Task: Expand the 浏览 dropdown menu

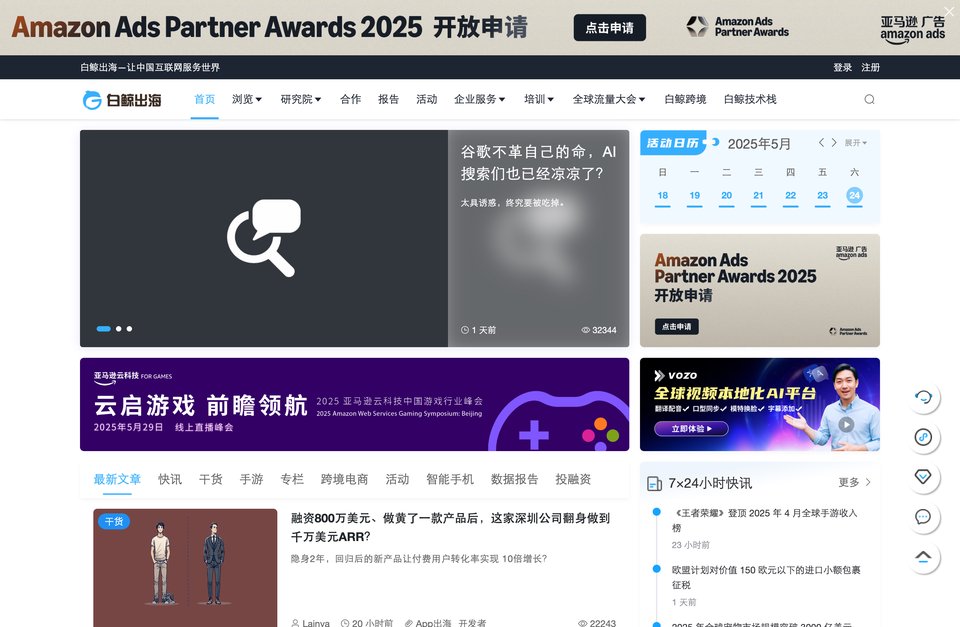Action: click(247, 99)
